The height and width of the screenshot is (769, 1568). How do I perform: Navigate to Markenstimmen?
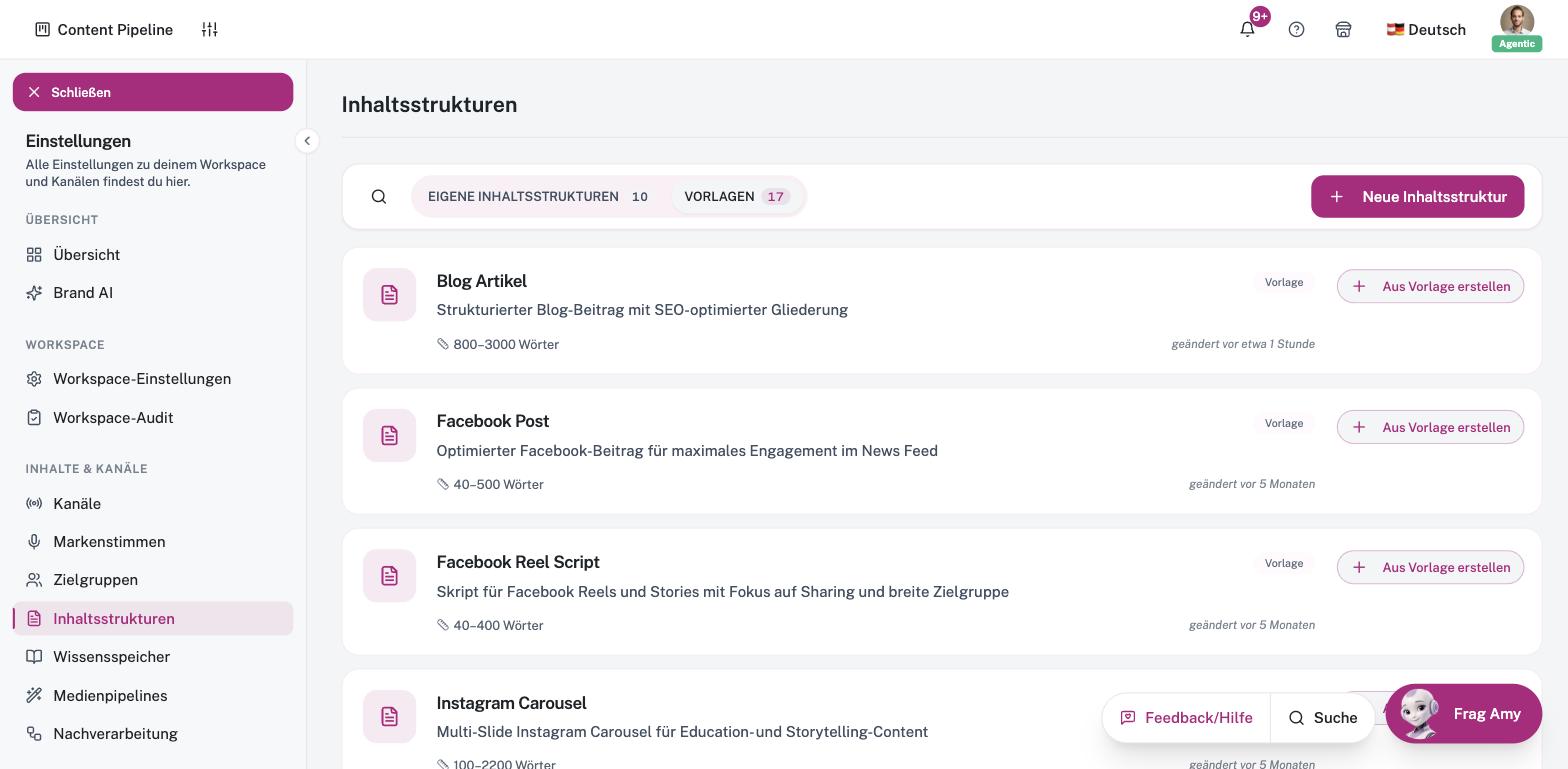point(153,542)
